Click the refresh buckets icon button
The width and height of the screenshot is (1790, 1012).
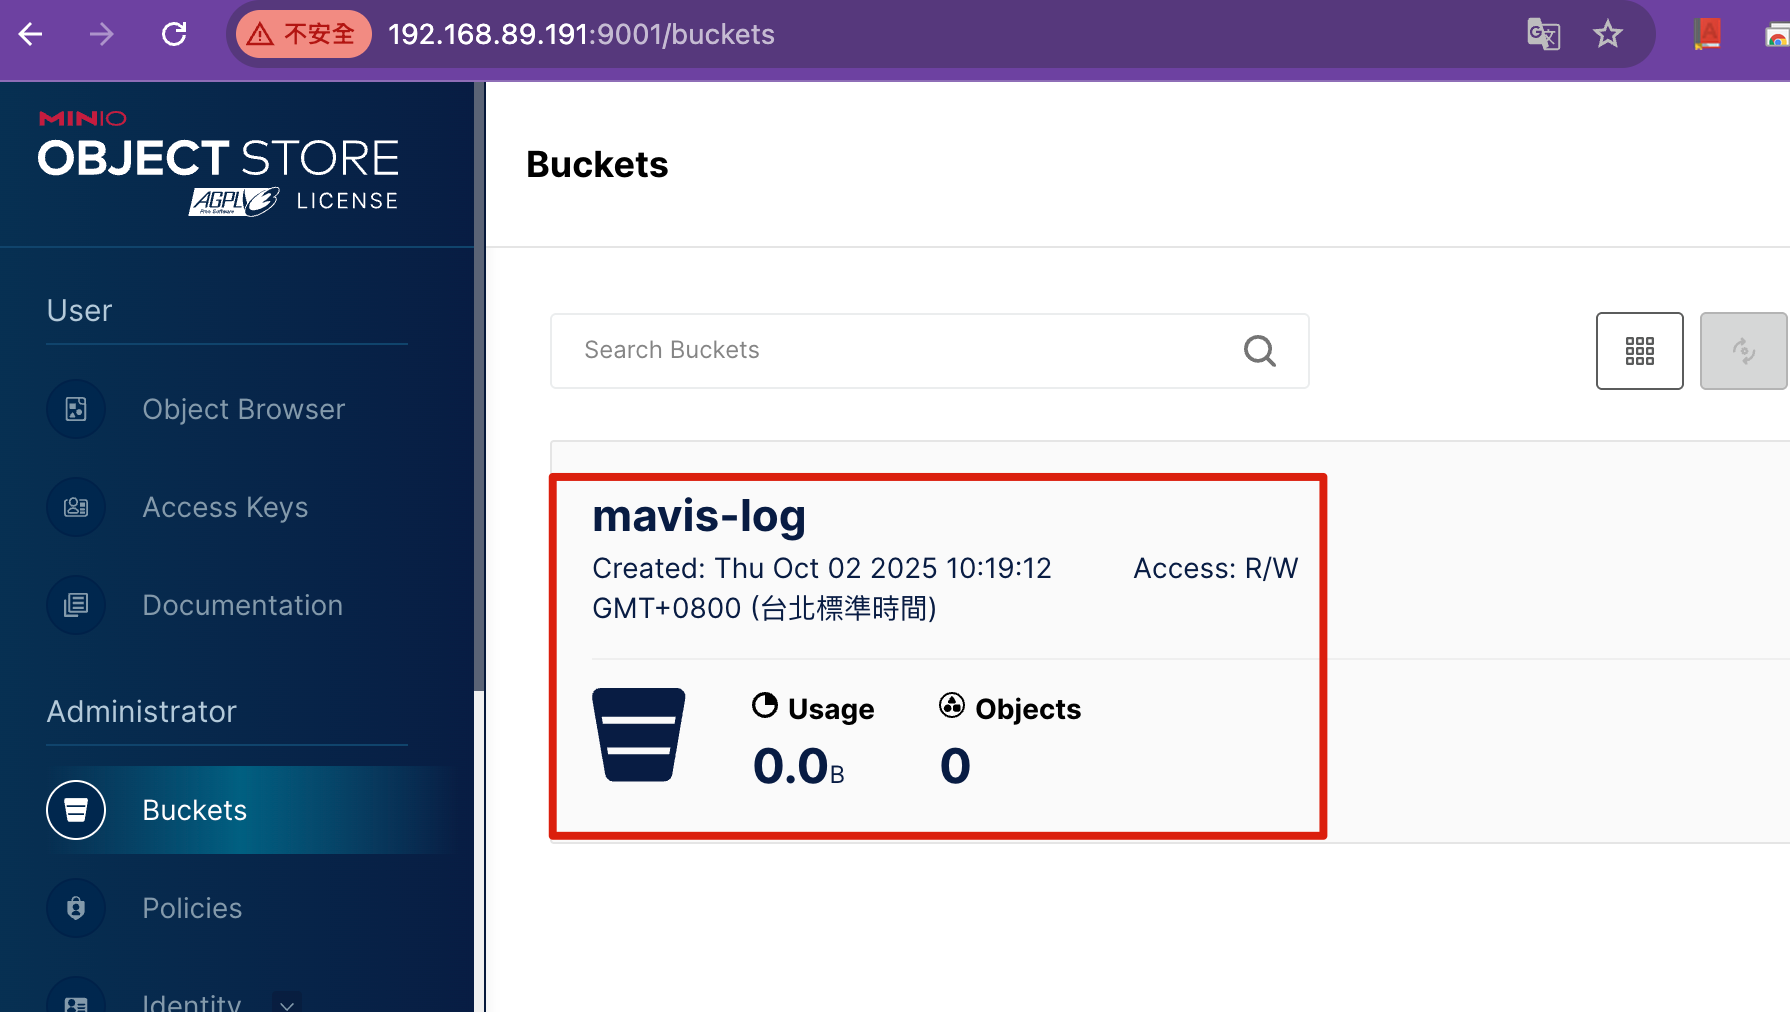pyautogui.click(x=1743, y=351)
